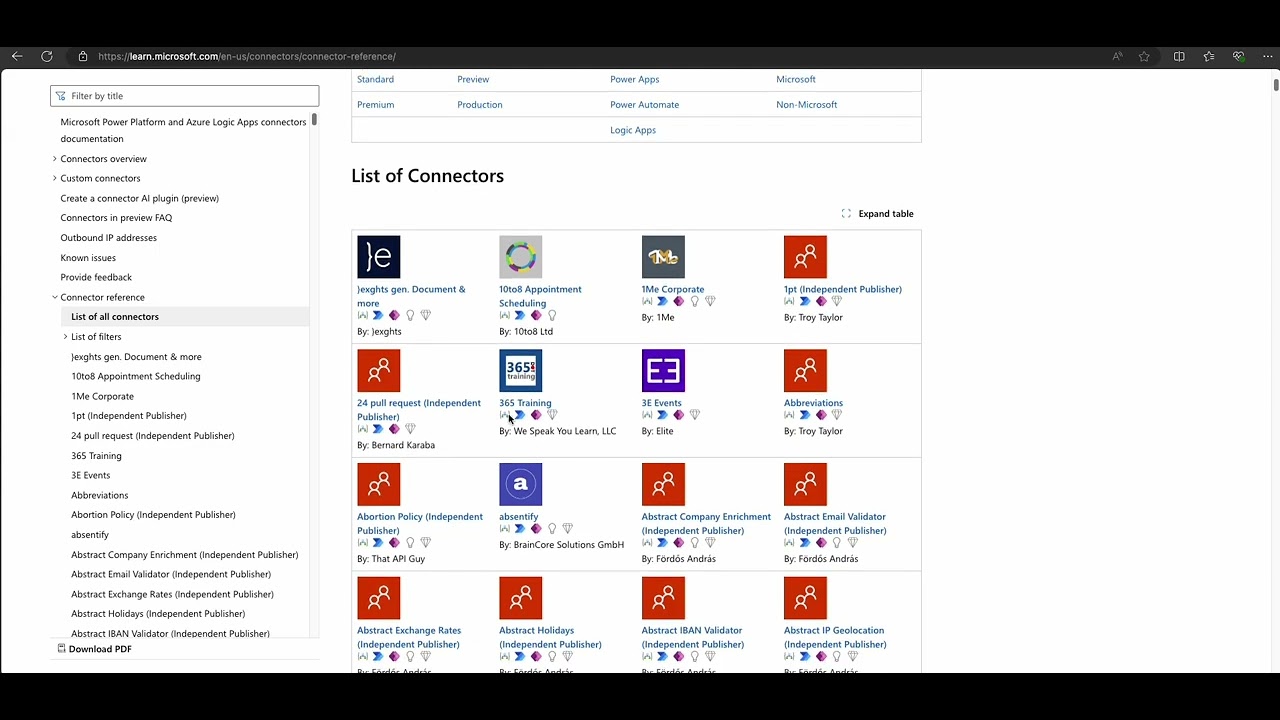Open the 1Me Corporate connector logo

click(x=663, y=257)
